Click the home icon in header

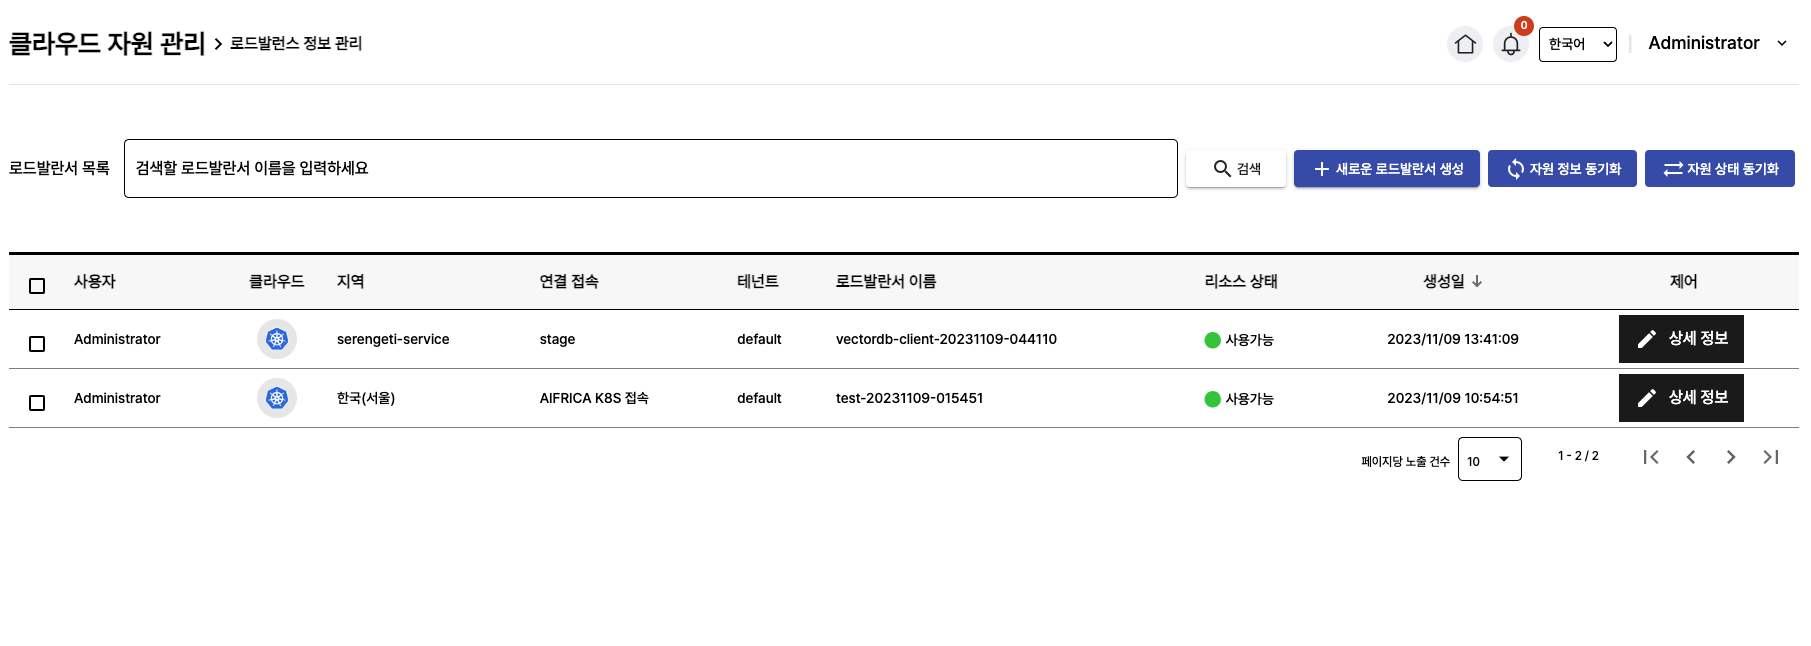point(1465,44)
